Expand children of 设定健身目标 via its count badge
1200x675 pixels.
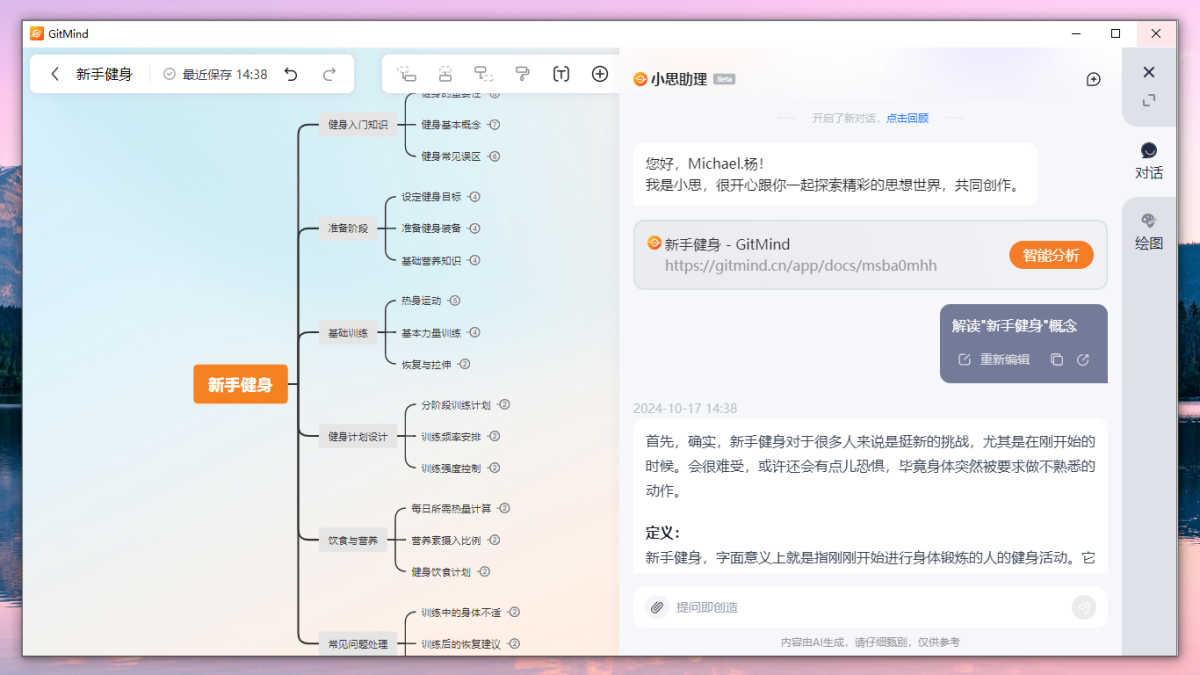[474, 197]
